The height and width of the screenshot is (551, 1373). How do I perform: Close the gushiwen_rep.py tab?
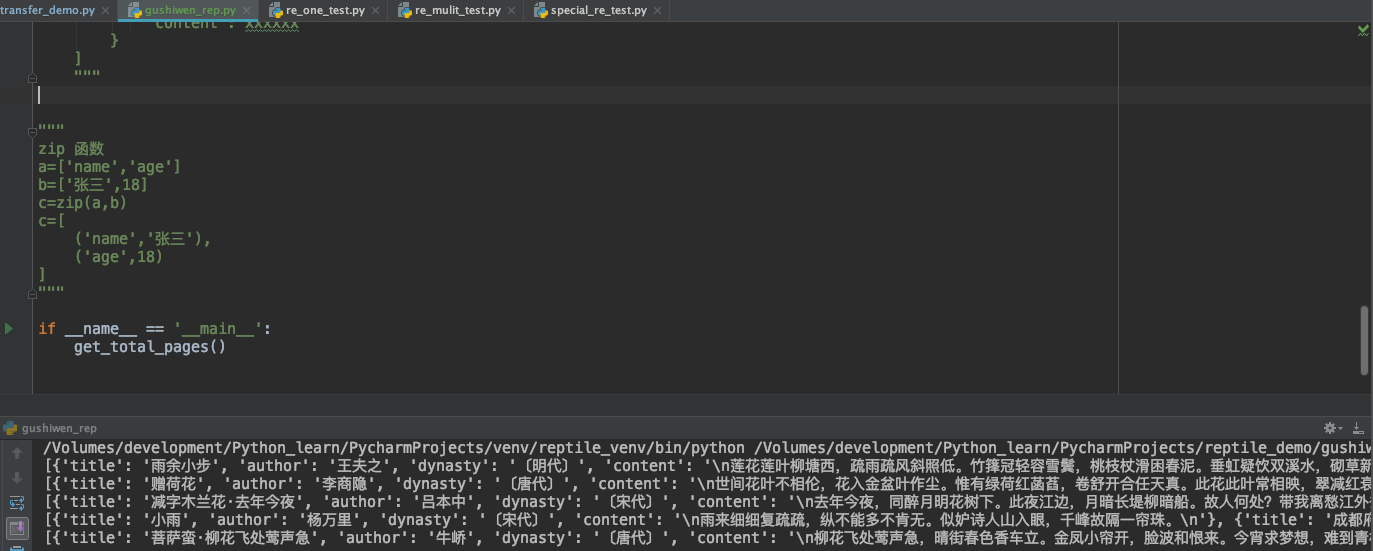tap(247, 11)
